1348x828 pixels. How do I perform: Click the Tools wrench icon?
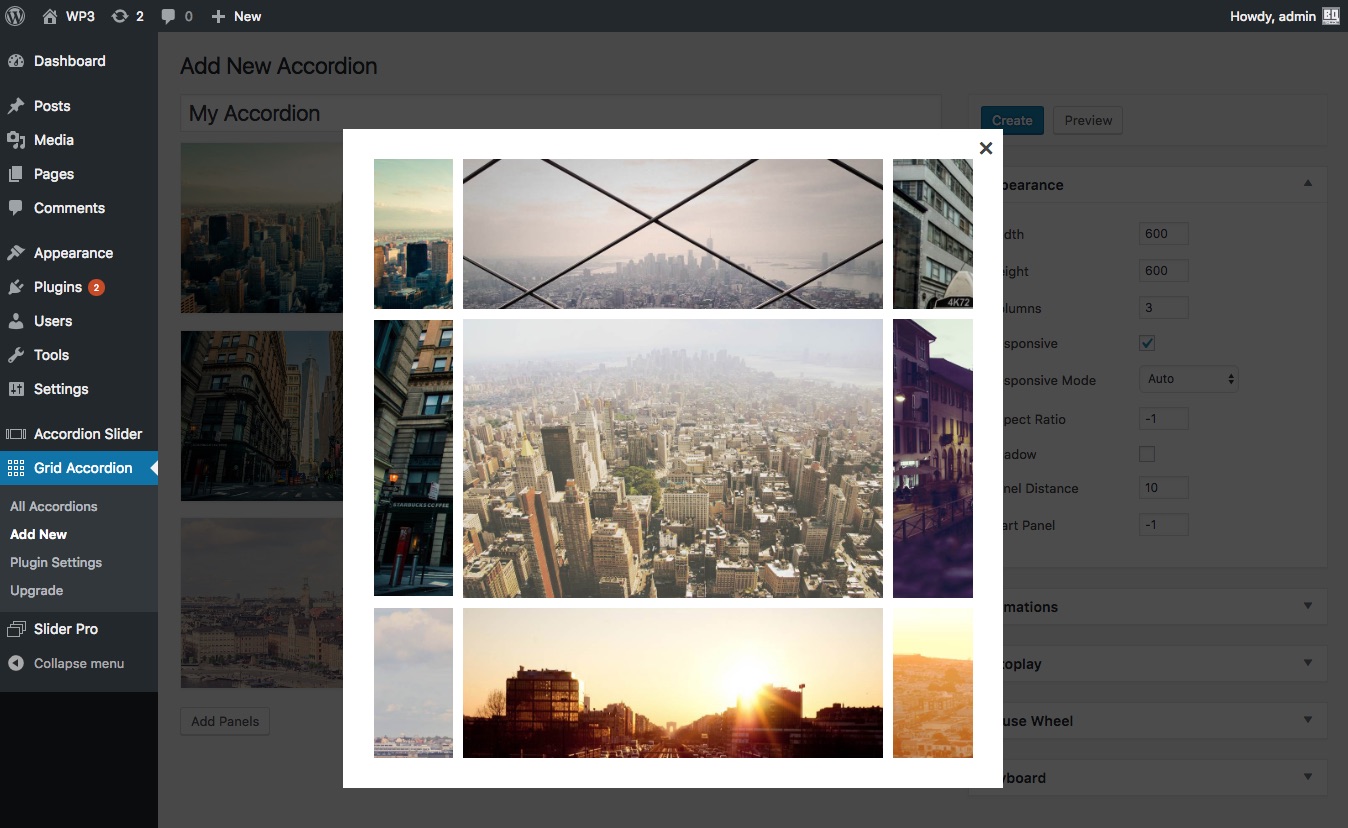point(15,355)
